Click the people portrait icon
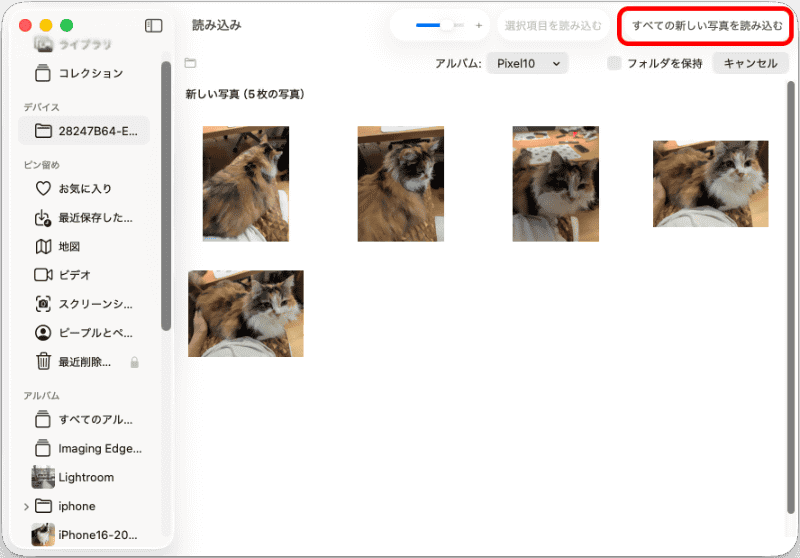Screen dimensions: 800x558 point(43,333)
